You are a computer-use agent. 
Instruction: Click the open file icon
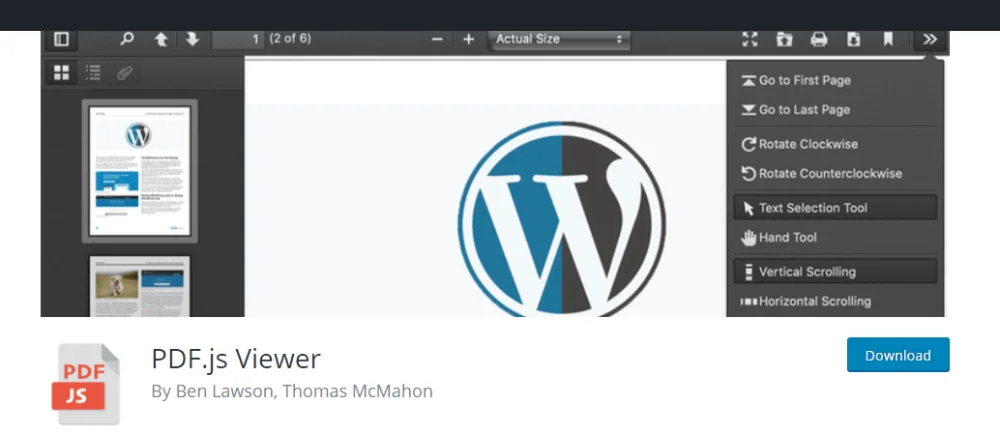784,40
